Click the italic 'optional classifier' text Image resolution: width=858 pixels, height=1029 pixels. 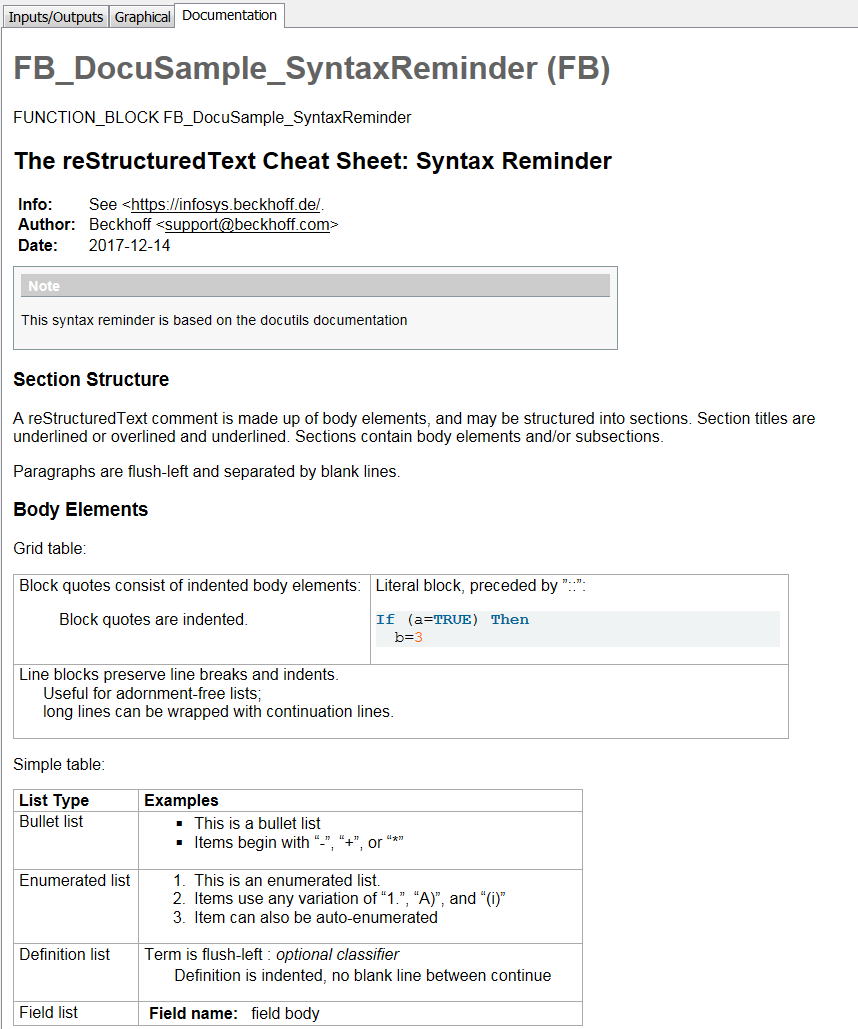coord(337,955)
